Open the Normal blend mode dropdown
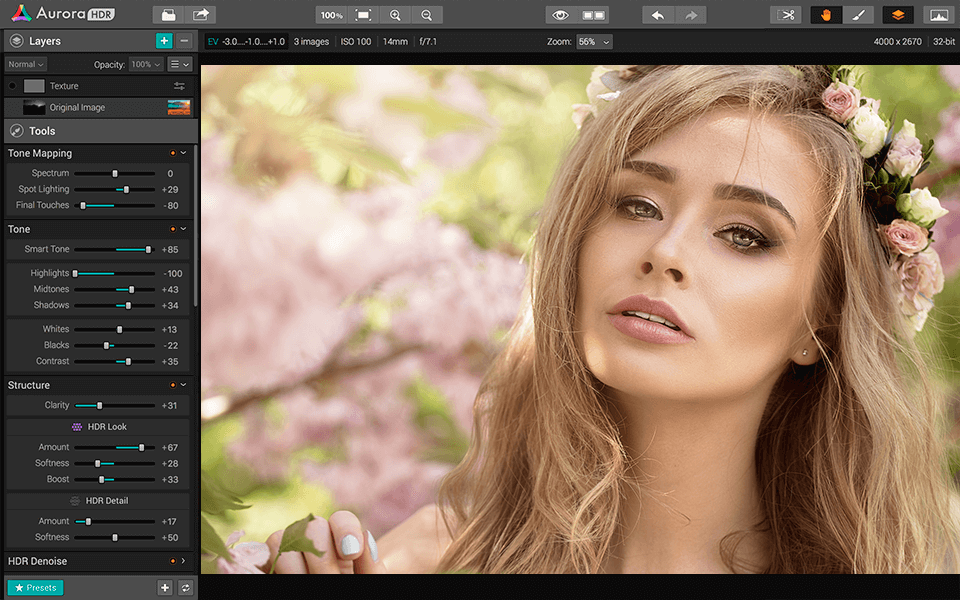 [x=25, y=64]
